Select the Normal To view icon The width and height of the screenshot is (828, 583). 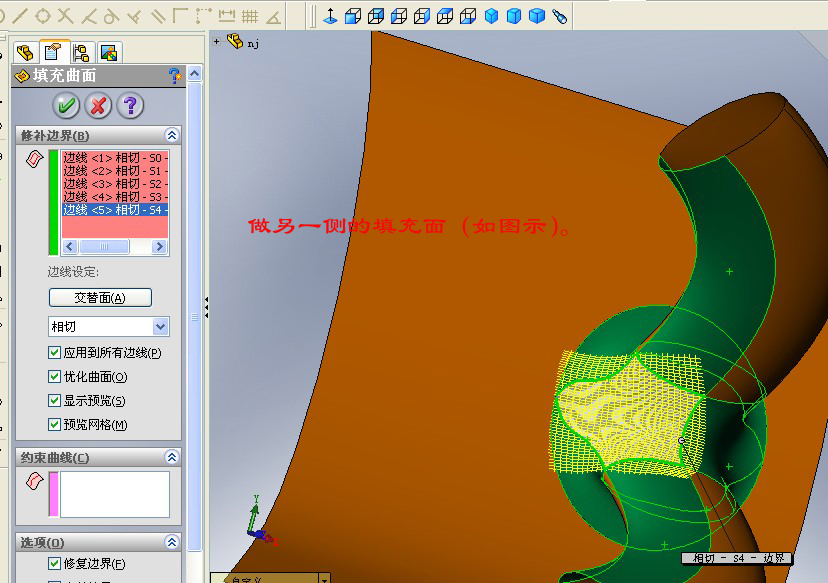pos(330,16)
